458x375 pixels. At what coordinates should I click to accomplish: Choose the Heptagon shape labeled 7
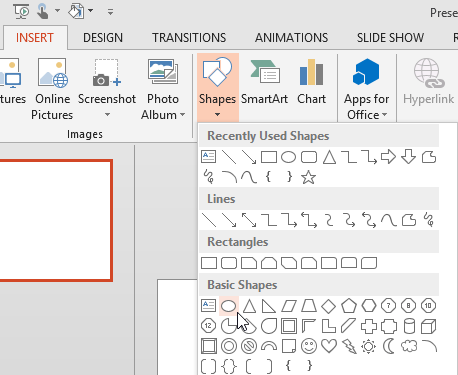(388, 306)
